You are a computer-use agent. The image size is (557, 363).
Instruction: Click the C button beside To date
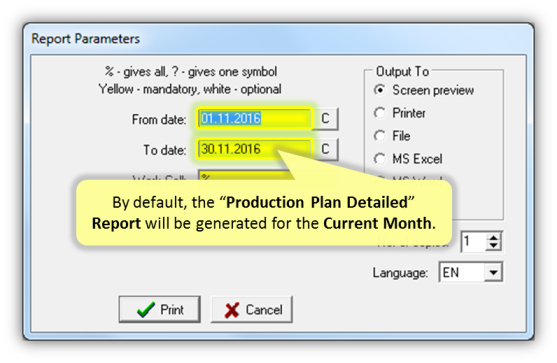tap(325, 149)
